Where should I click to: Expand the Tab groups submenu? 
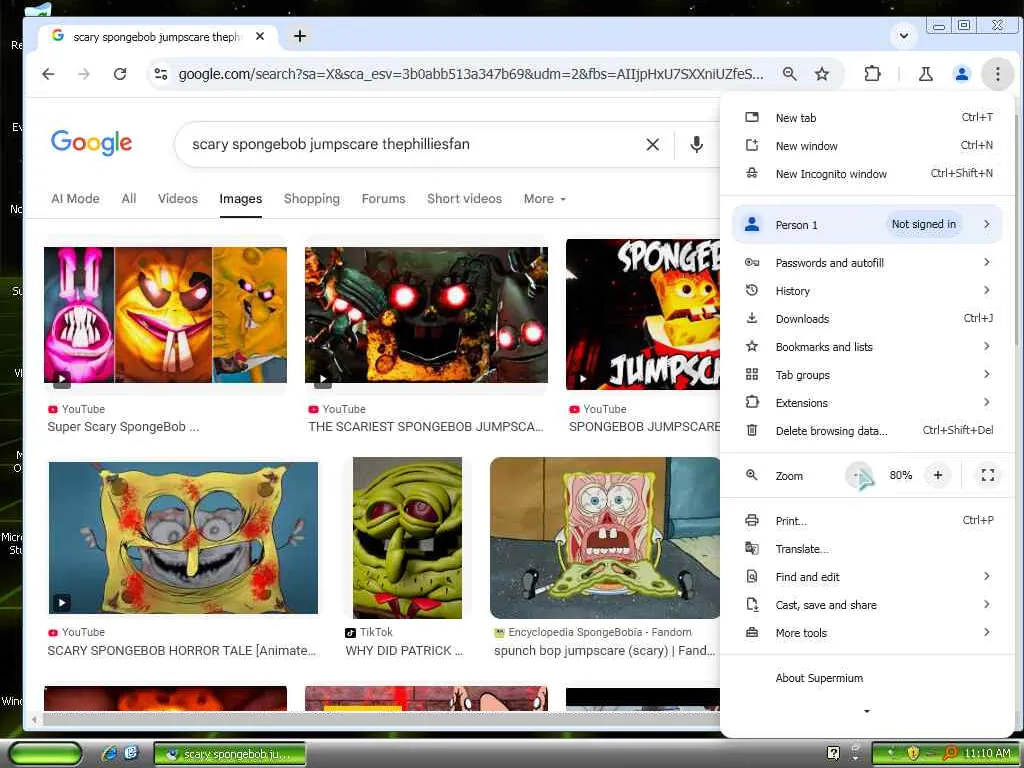tap(867, 375)
